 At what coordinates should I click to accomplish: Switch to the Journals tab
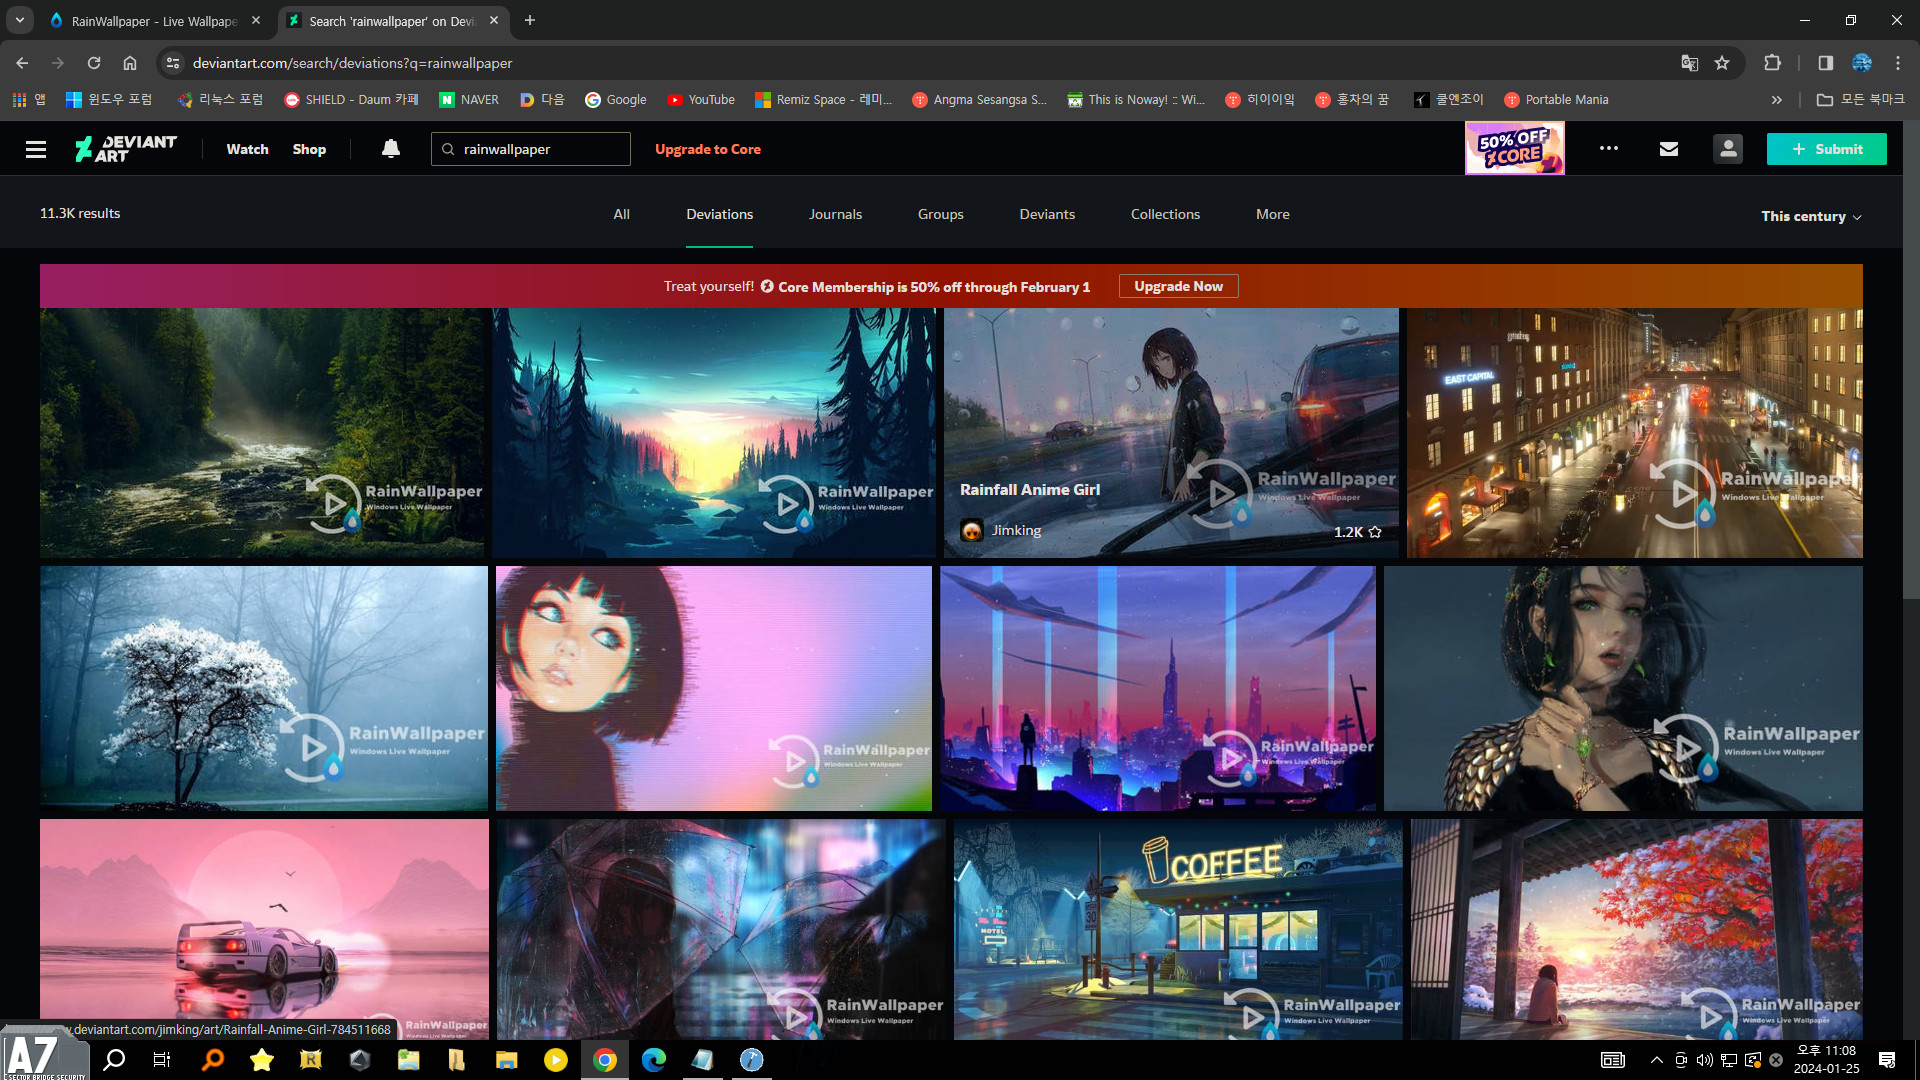[x=835, y=214]
